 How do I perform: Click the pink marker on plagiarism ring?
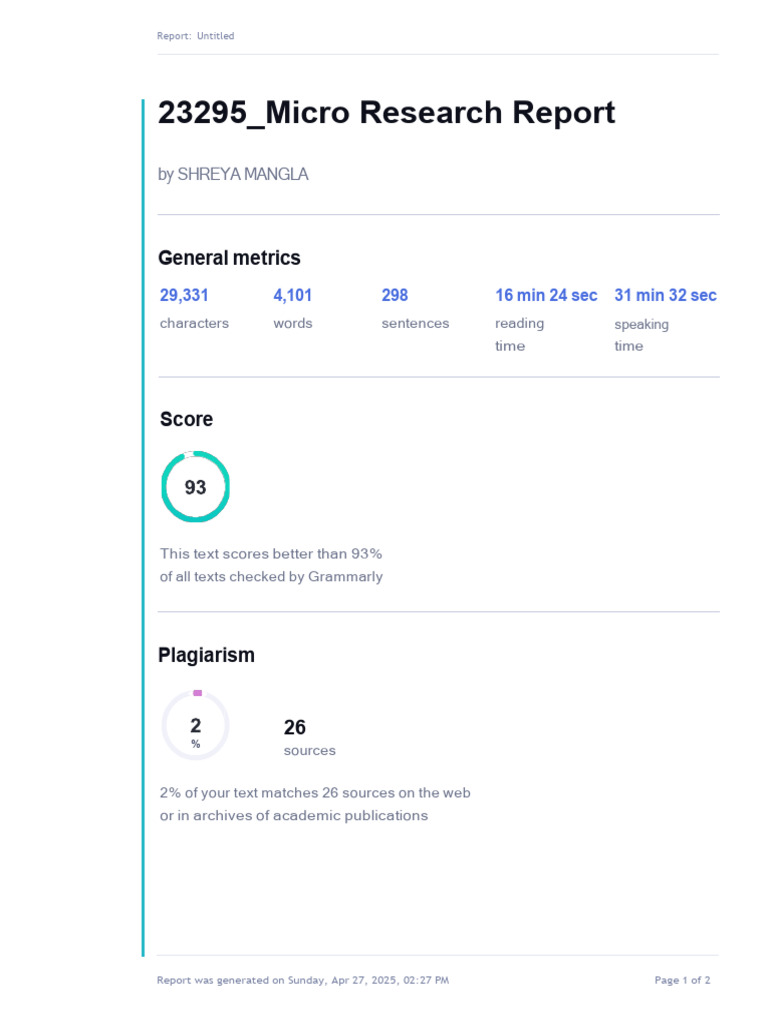pos(197,692)
